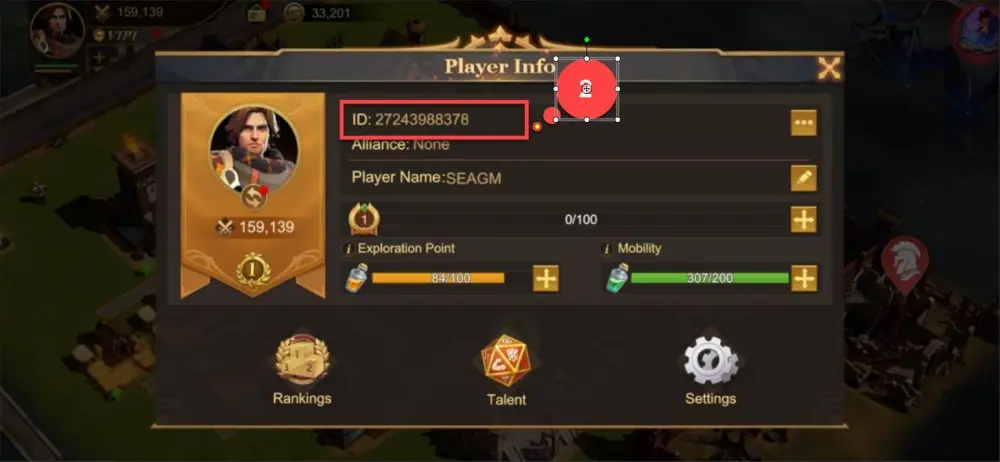Add VIP experience with plus button
Image resolution: width=1000 pixels, height=462 pixels.
804,220
